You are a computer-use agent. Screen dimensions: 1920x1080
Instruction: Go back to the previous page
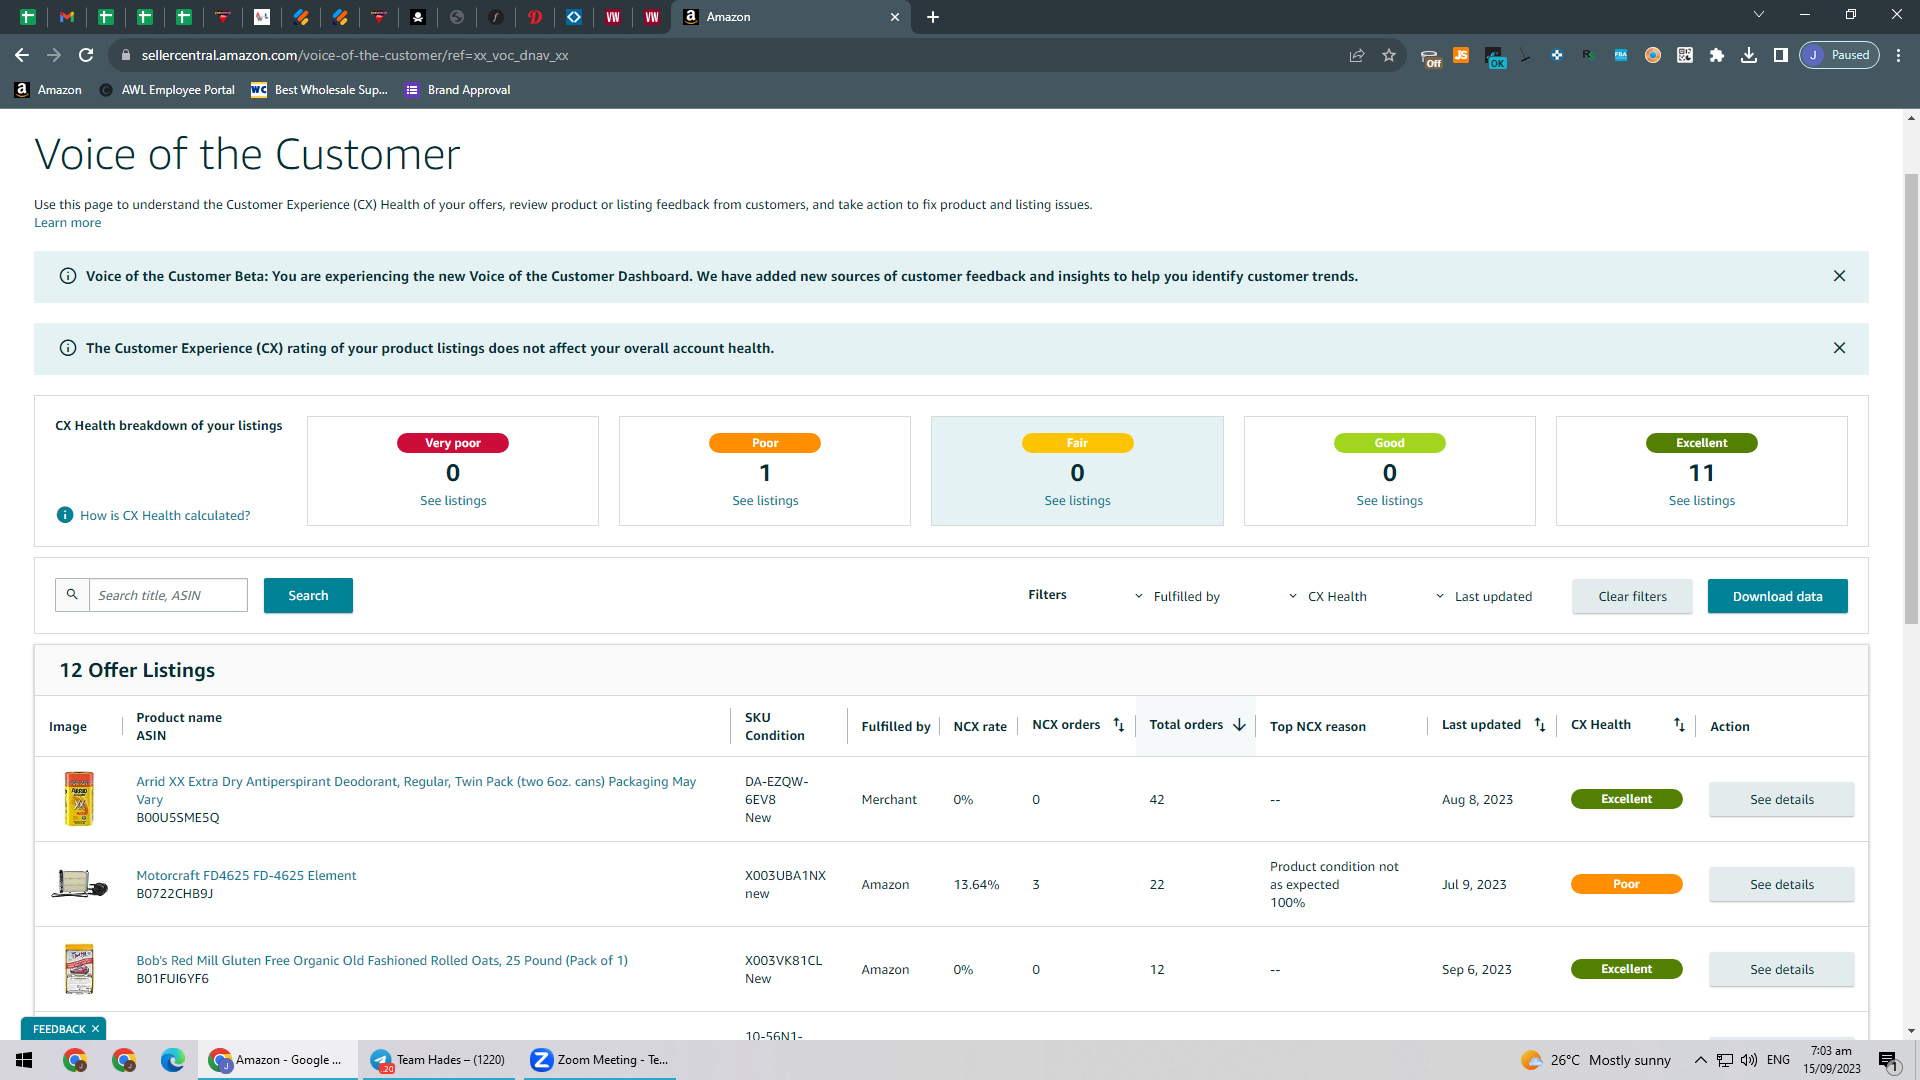[22, 55]
